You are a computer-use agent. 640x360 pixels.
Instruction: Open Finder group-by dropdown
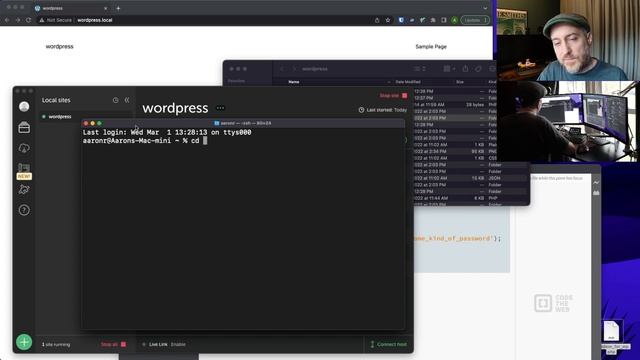coord(449,69)
